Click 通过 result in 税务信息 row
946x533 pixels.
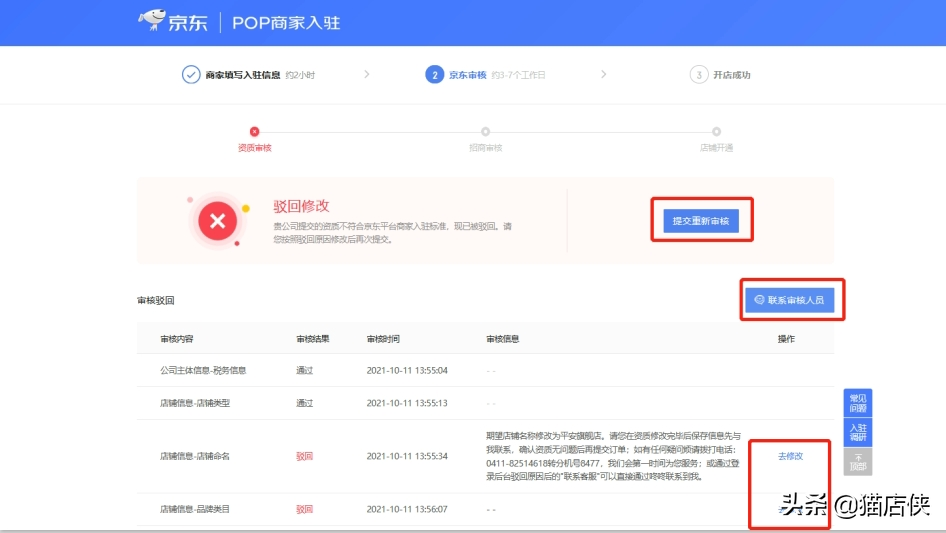pyautogui.click(x=305, y=370)
